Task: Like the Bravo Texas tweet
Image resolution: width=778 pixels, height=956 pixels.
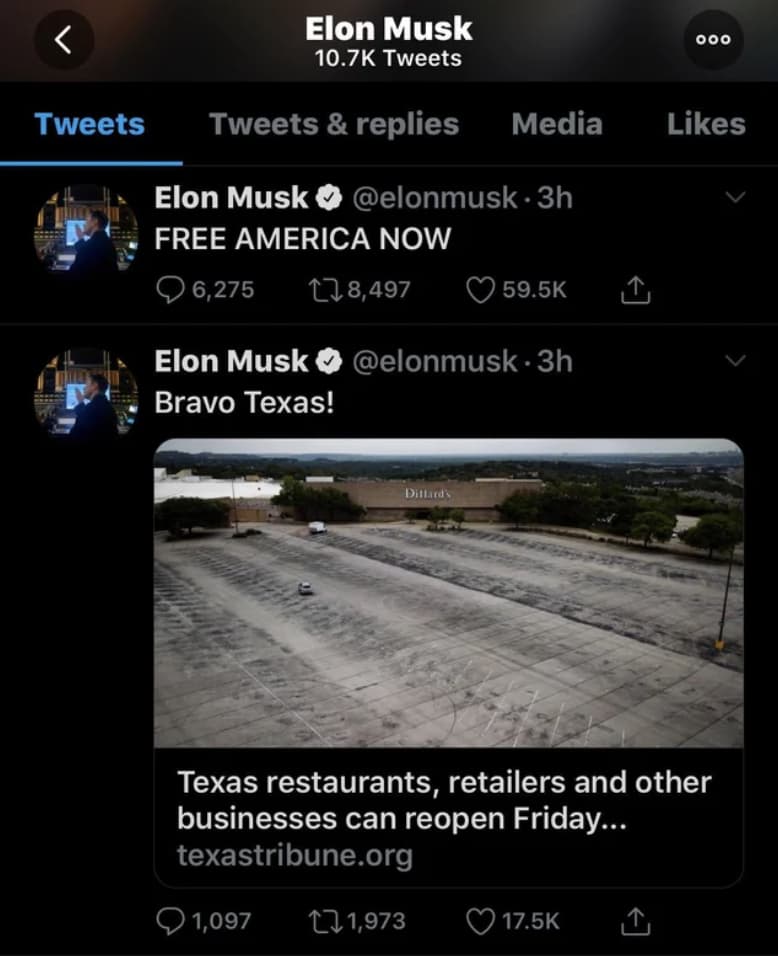Action: click(480, 921)
